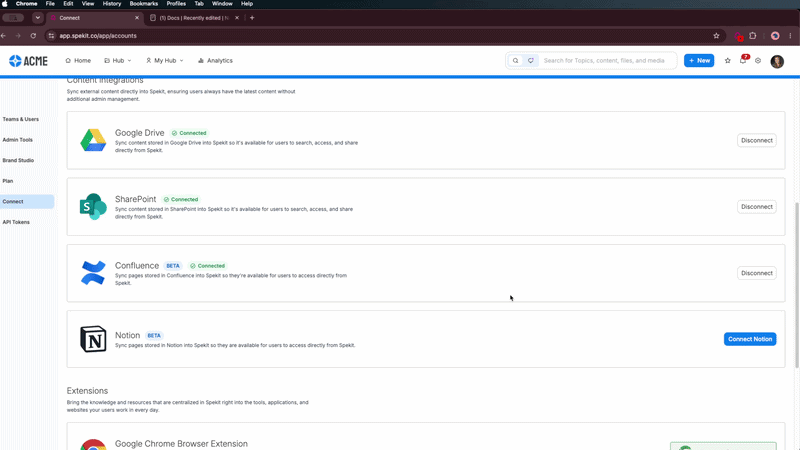
Task: Disconnect the SharePoint integration
Action: click(757, 207)
